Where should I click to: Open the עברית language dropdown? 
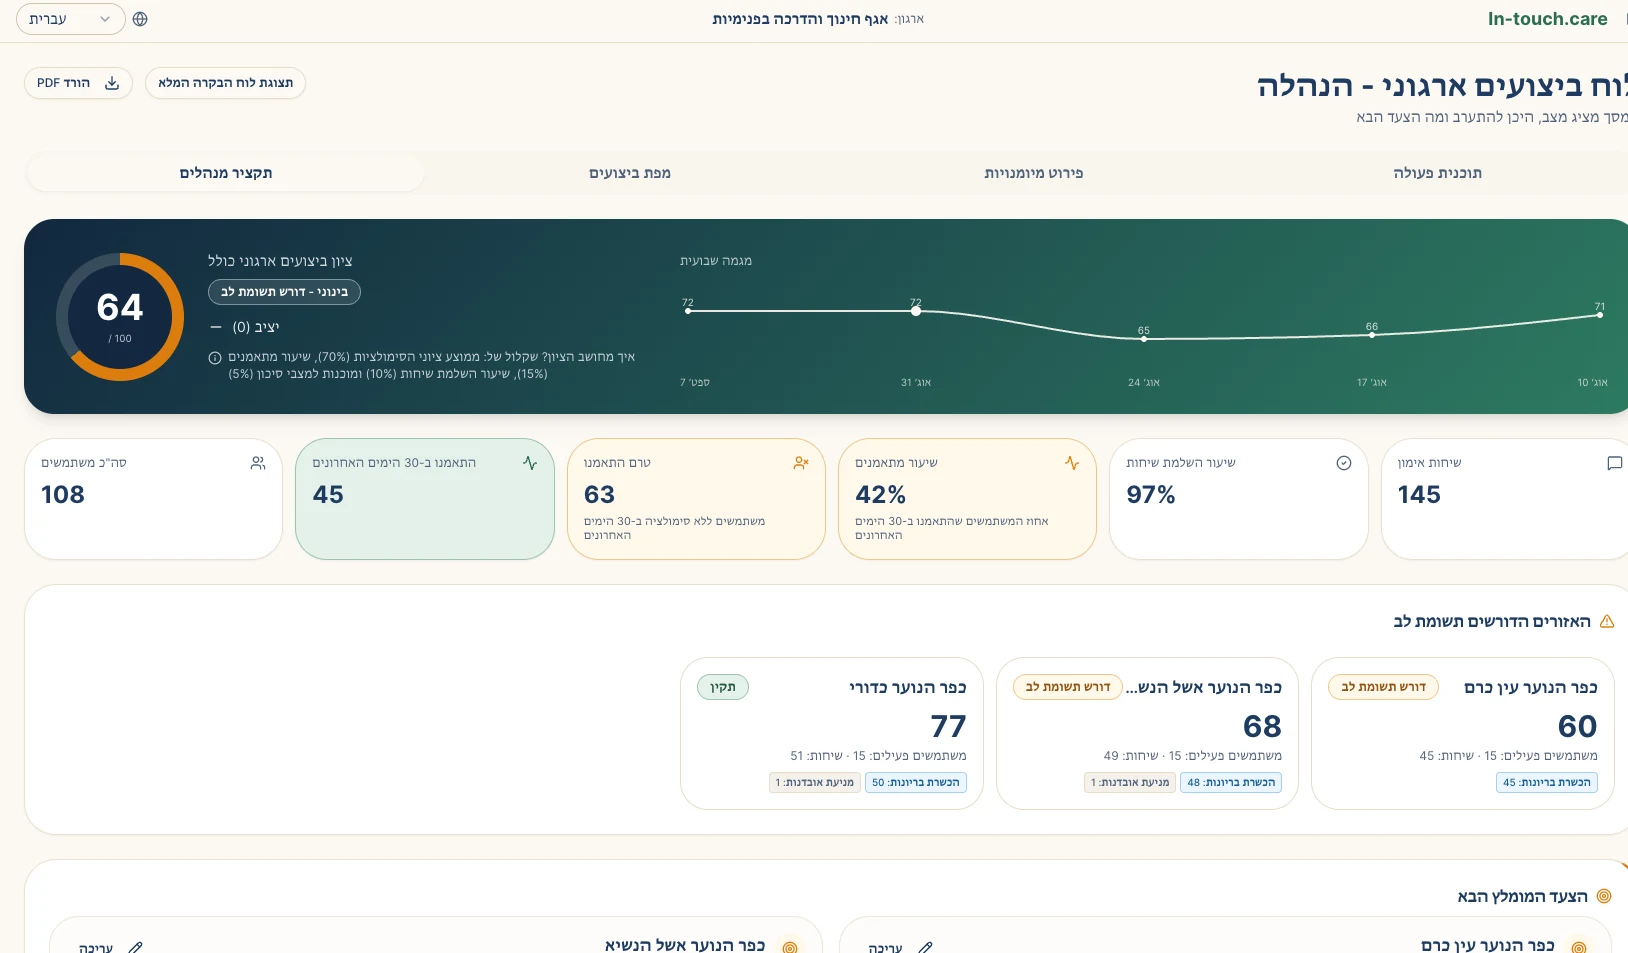[70, 19]
